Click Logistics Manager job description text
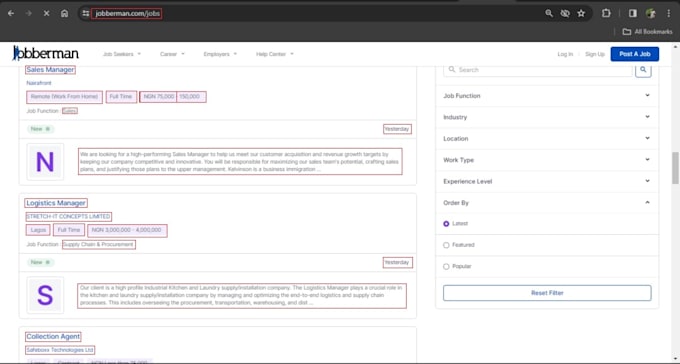The height and width of the screenshot is (364, 680). click(242, 295)
